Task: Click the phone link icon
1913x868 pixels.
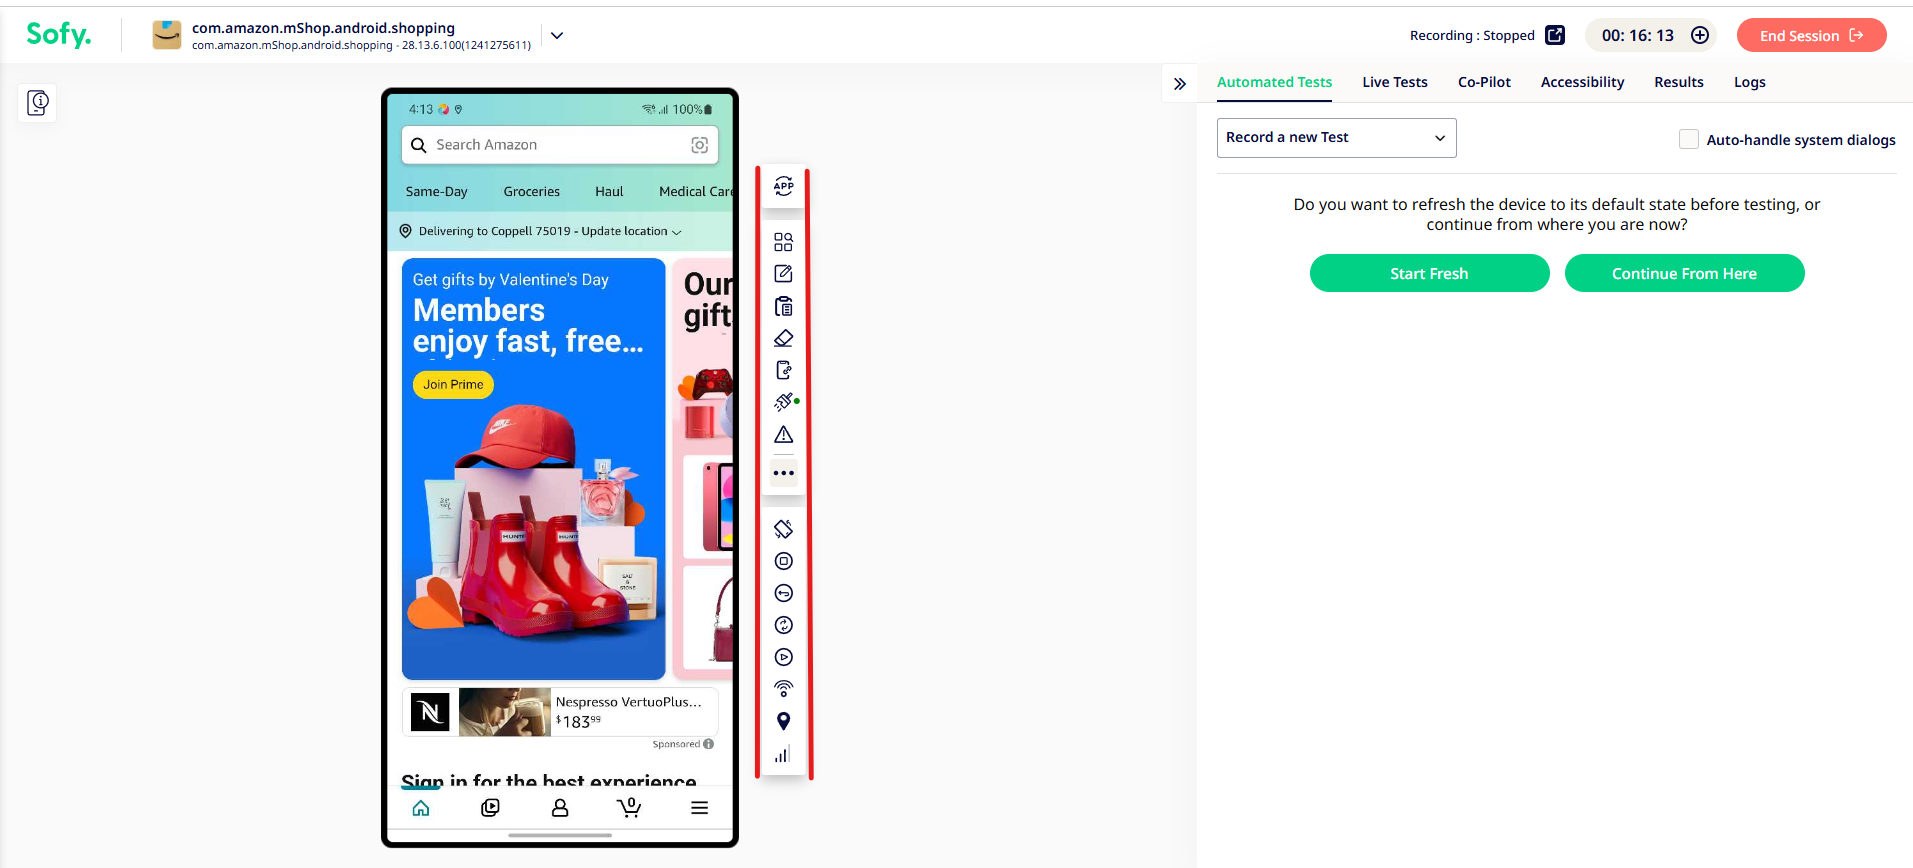Action: pyautogui.click(x=784, y=370)
